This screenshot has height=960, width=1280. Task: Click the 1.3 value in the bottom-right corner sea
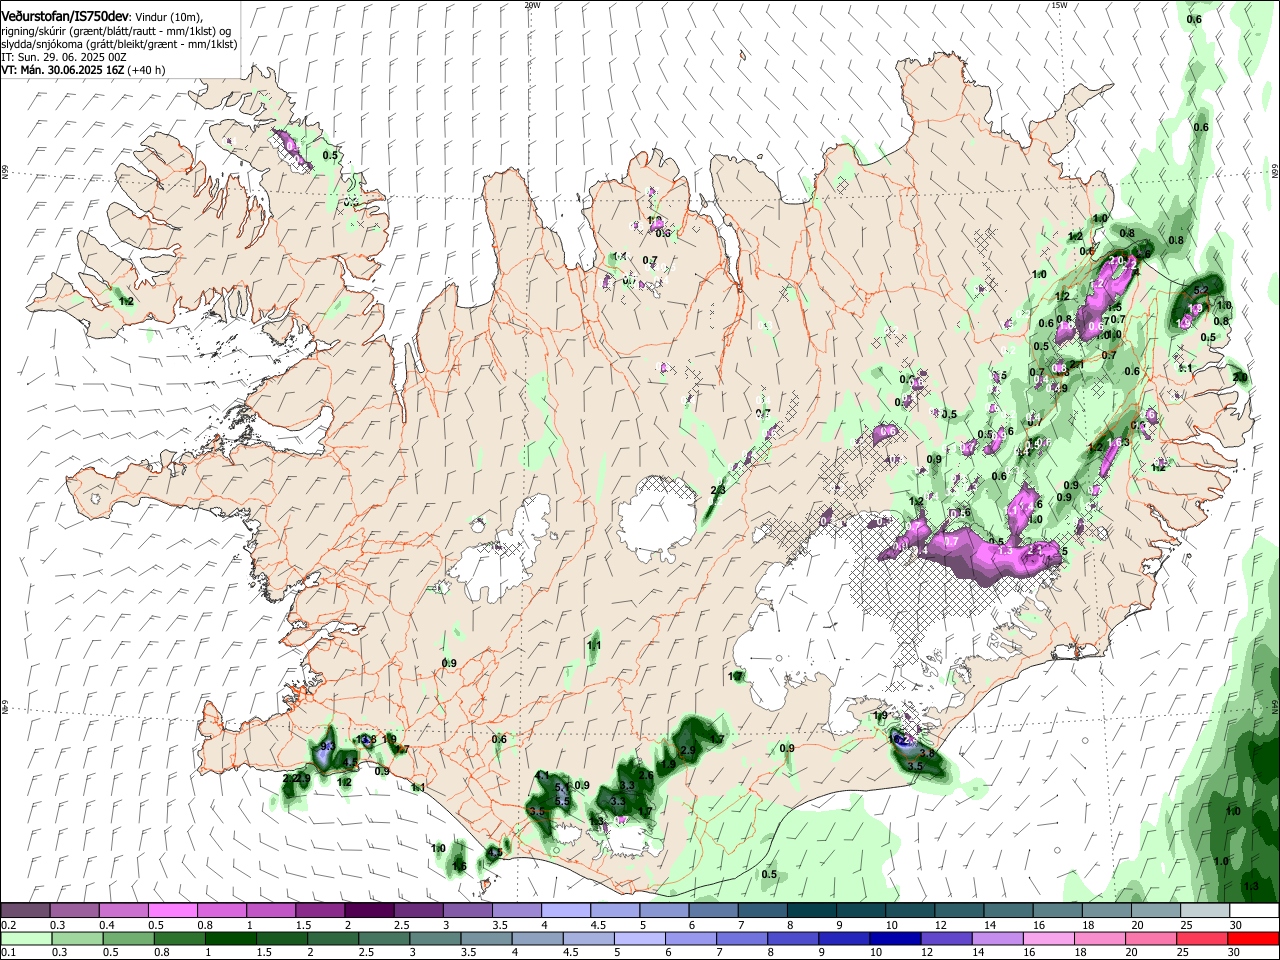[1250, 886]
